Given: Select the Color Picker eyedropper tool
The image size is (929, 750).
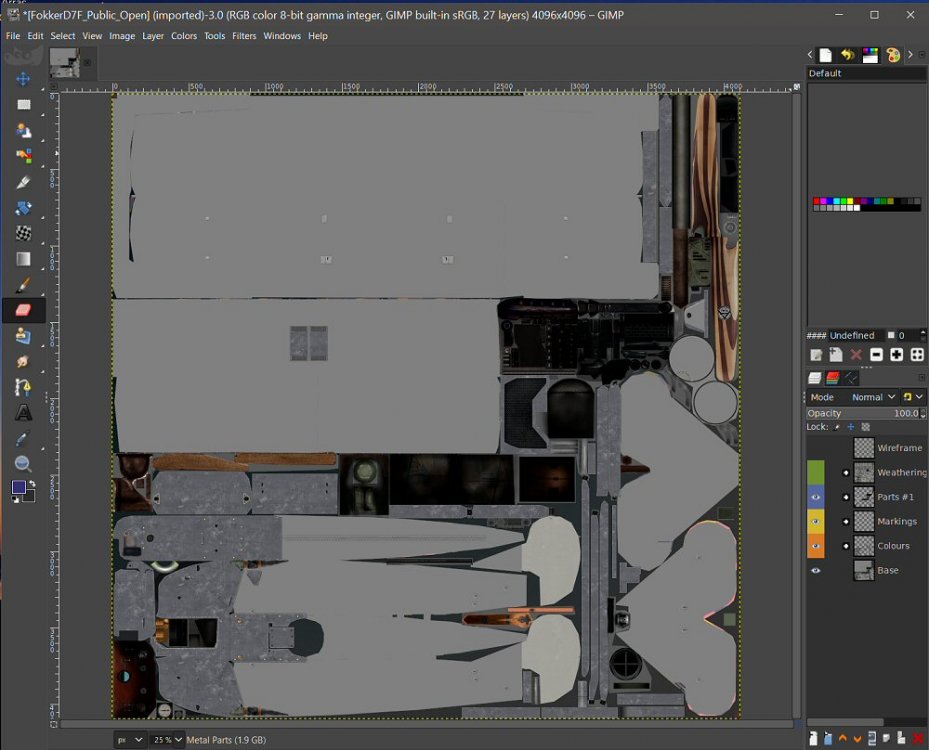Looking at the screenshot, I should (23, 438).
